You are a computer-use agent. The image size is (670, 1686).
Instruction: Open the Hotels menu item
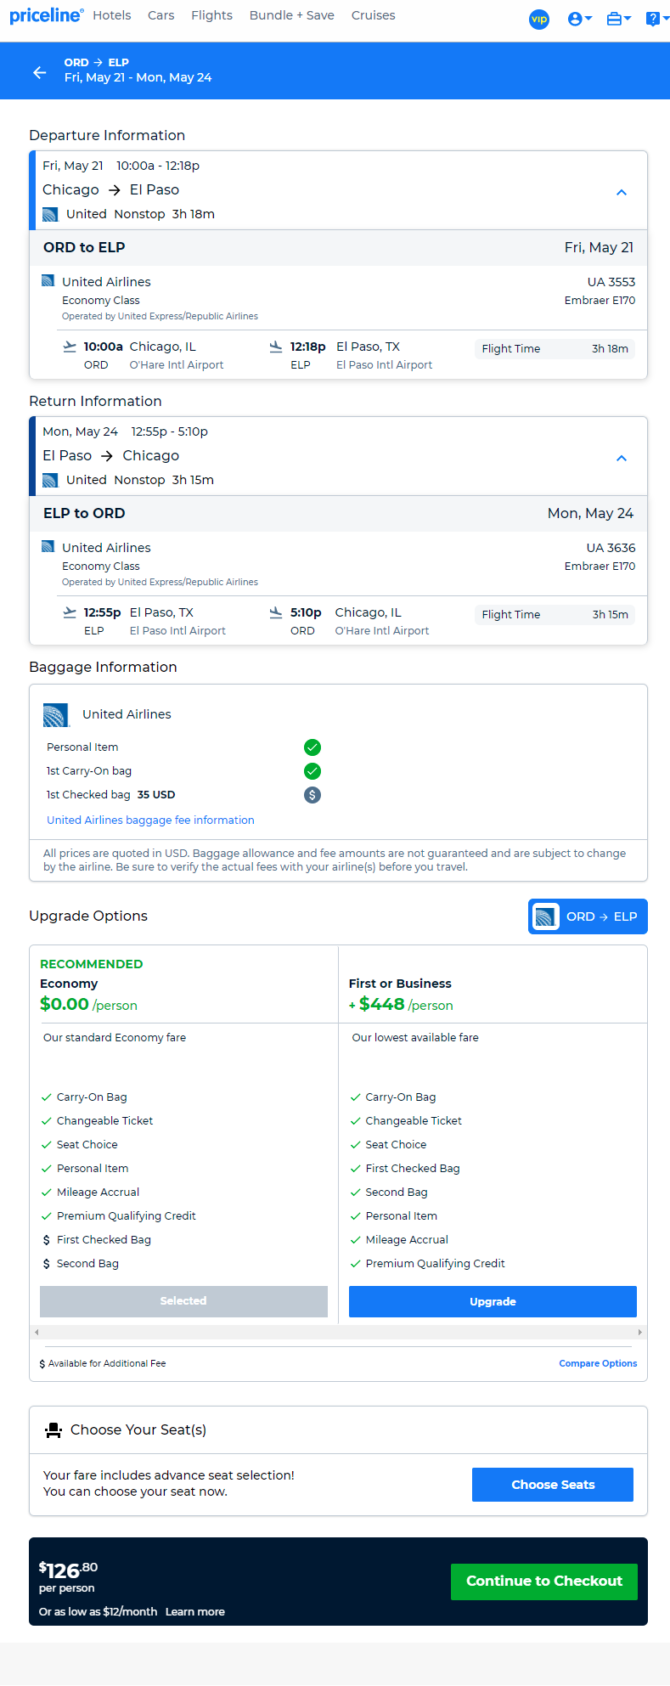click(112, 15)
